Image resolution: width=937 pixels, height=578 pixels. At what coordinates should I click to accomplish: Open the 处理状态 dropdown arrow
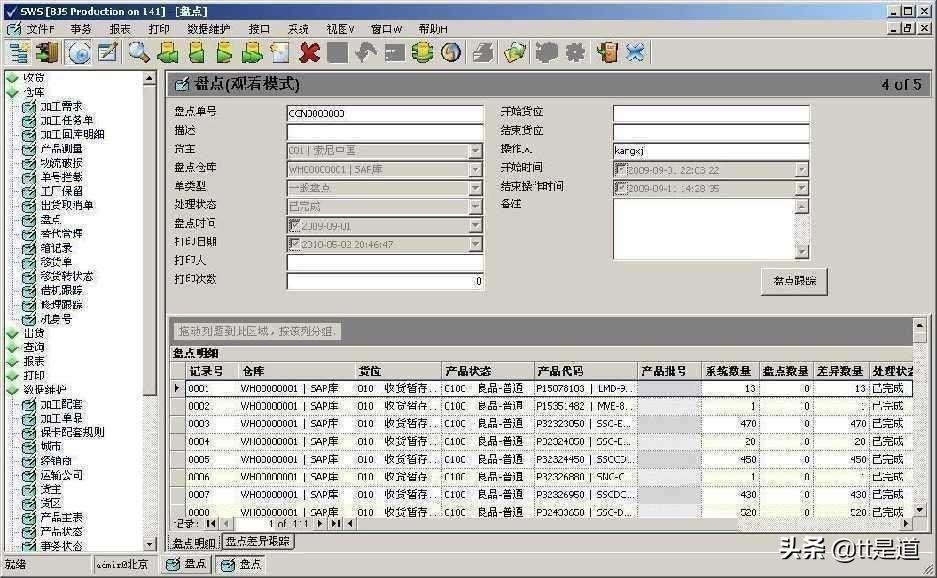point(475,207)
